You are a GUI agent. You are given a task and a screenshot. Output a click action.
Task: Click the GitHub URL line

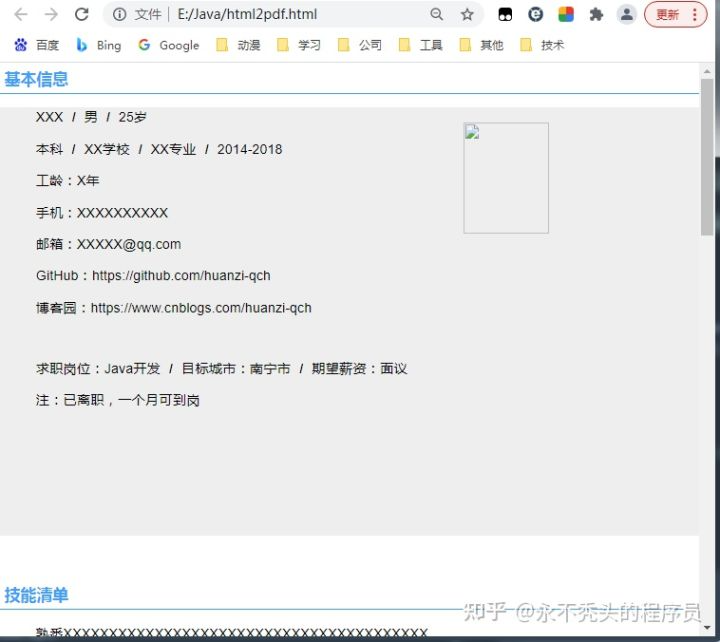pos(153,276)
